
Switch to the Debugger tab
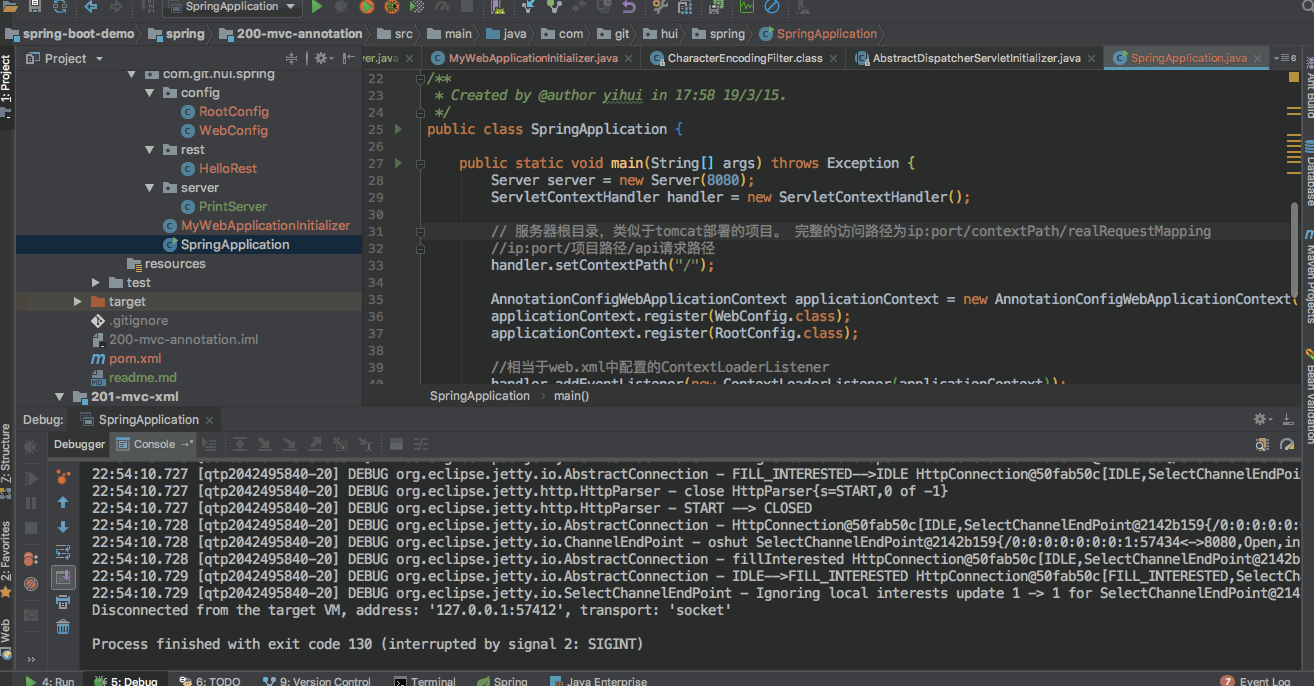pos(79,444)
